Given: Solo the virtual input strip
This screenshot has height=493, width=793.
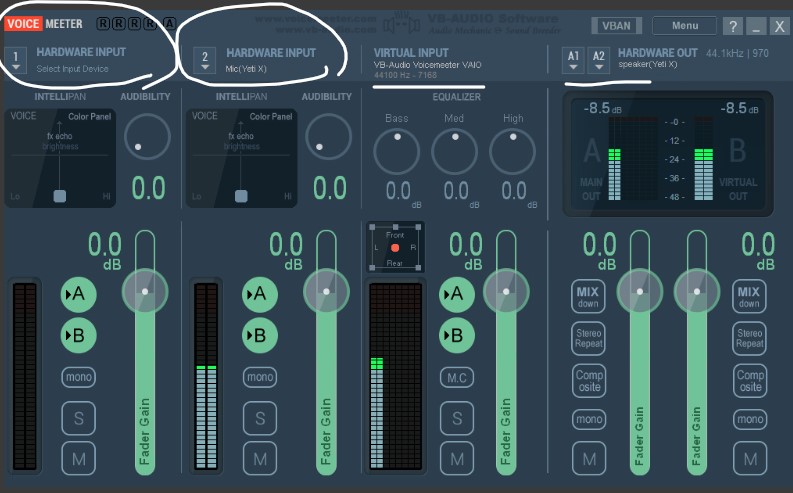Looking at the screenshot, I should tap(457, 418).
